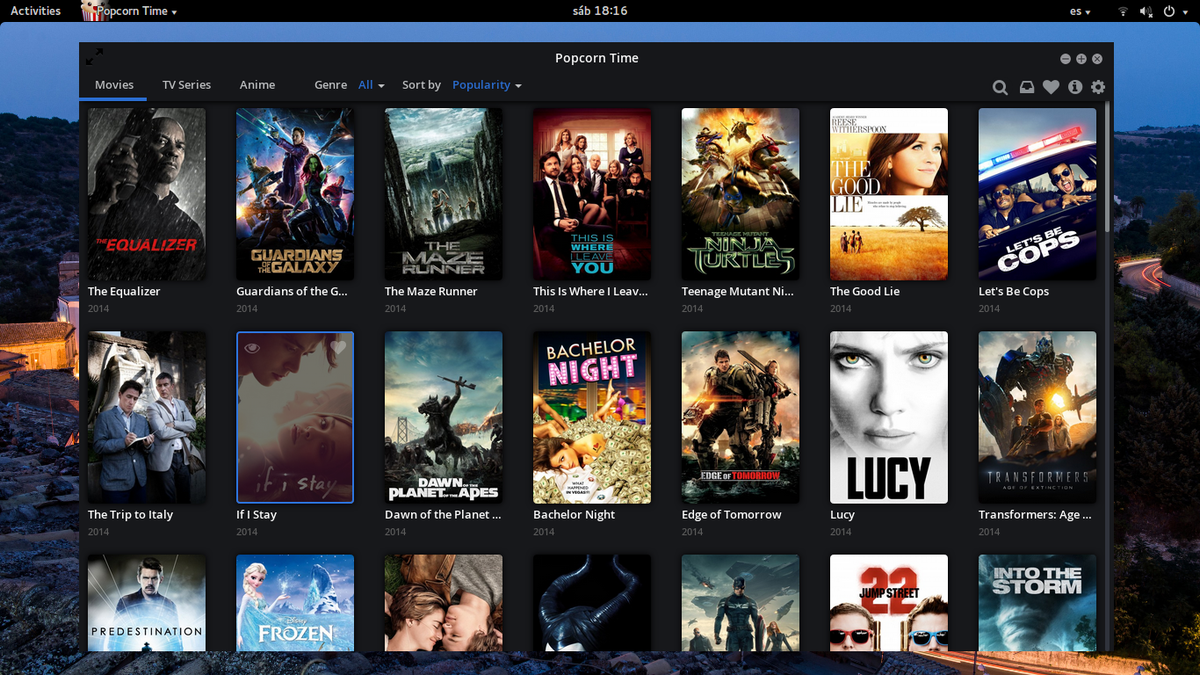Open the Edge of Tomorrow poster
The image size is (1200, 675).
[741, 417]
